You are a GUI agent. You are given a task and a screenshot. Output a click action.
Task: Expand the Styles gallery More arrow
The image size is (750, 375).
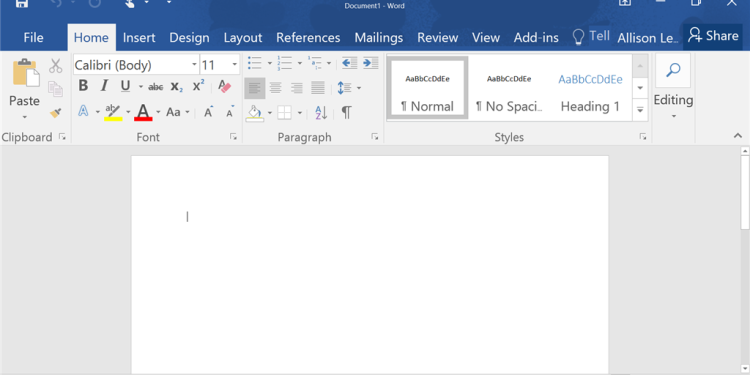pyautogui.click(x=640, y=110)
